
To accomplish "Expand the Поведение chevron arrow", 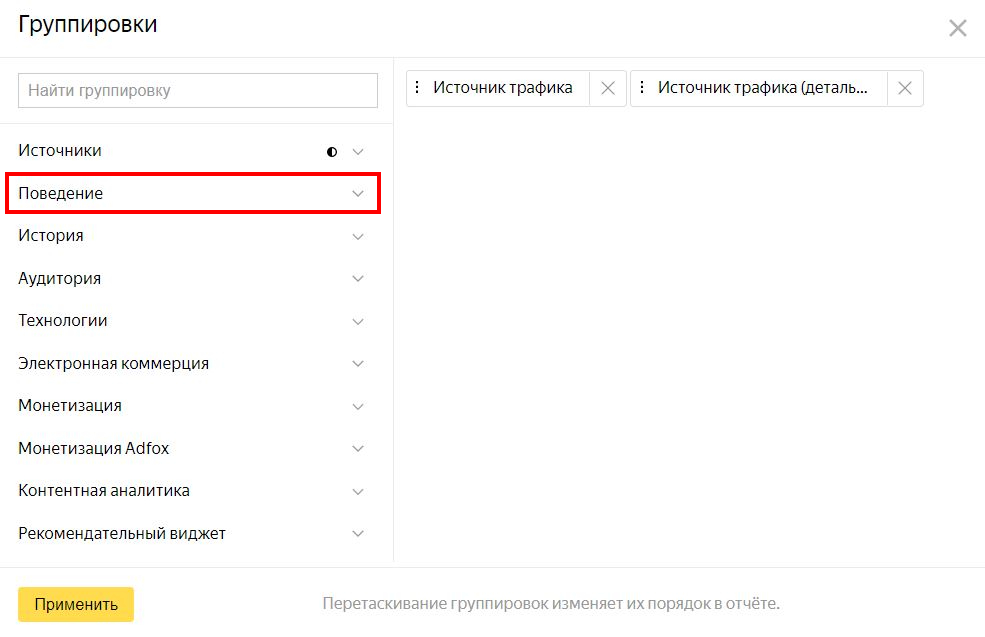I will (358, 194).
